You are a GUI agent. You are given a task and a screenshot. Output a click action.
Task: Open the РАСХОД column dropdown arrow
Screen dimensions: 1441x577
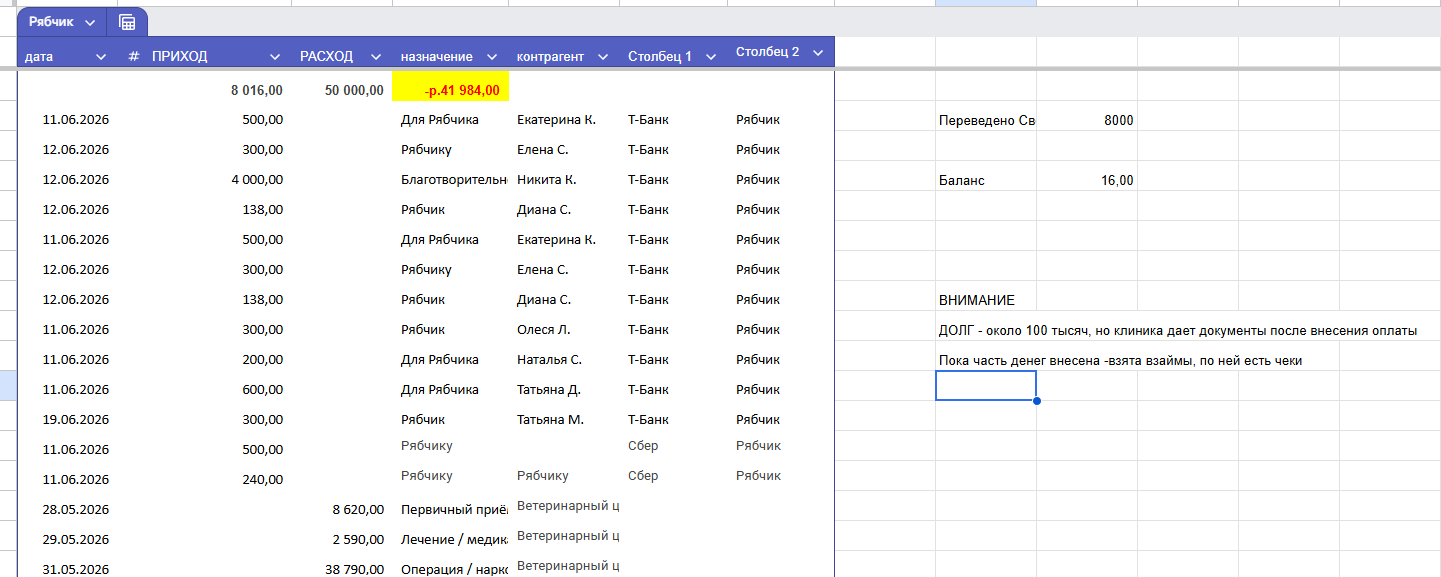[x=376, y=57]
